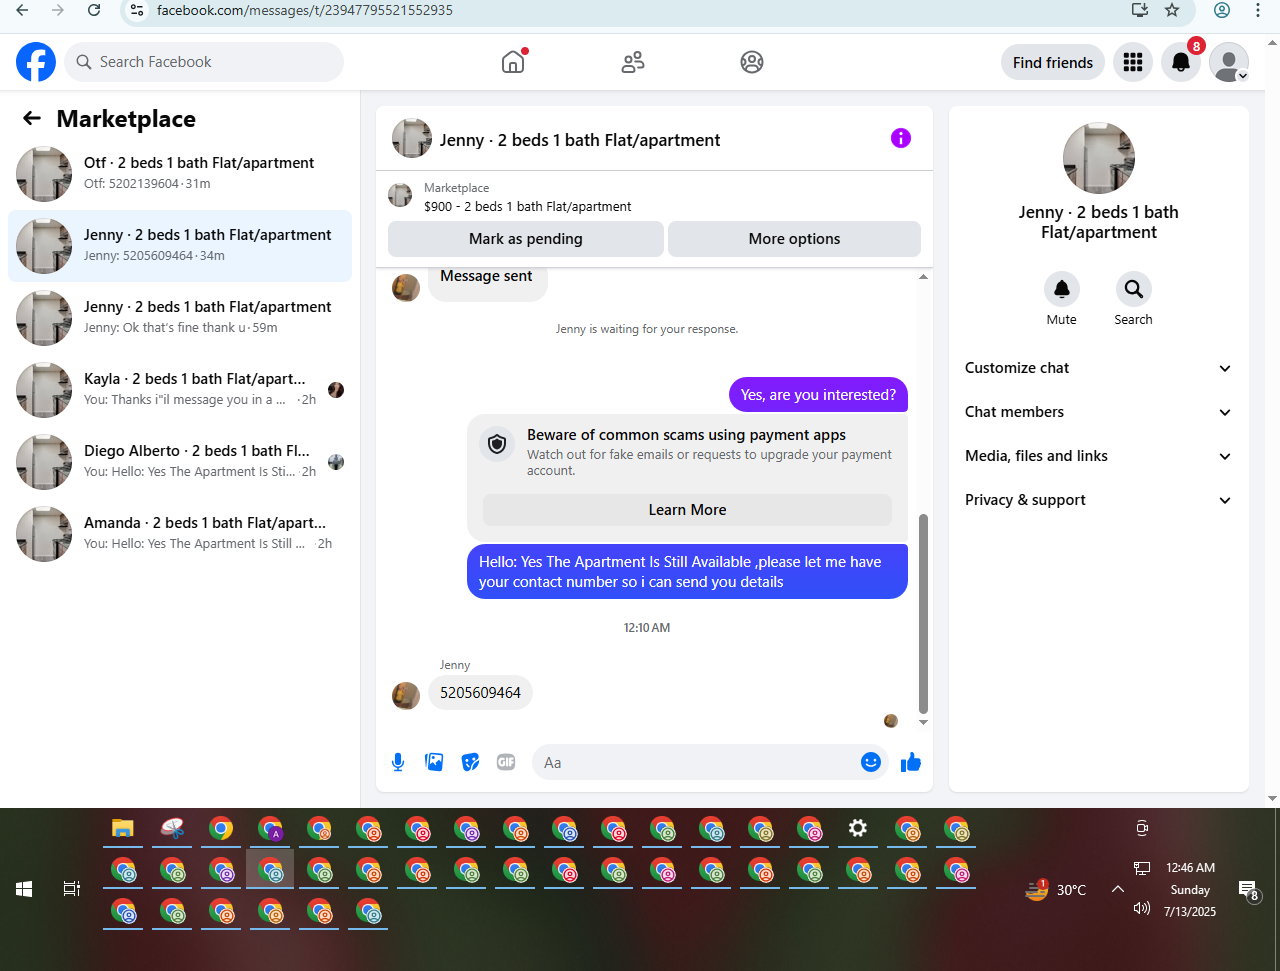The height and width of the screenshot is (971, 1280).
Task: Bookmark this page star icon
Action: tap(1172, 10)
